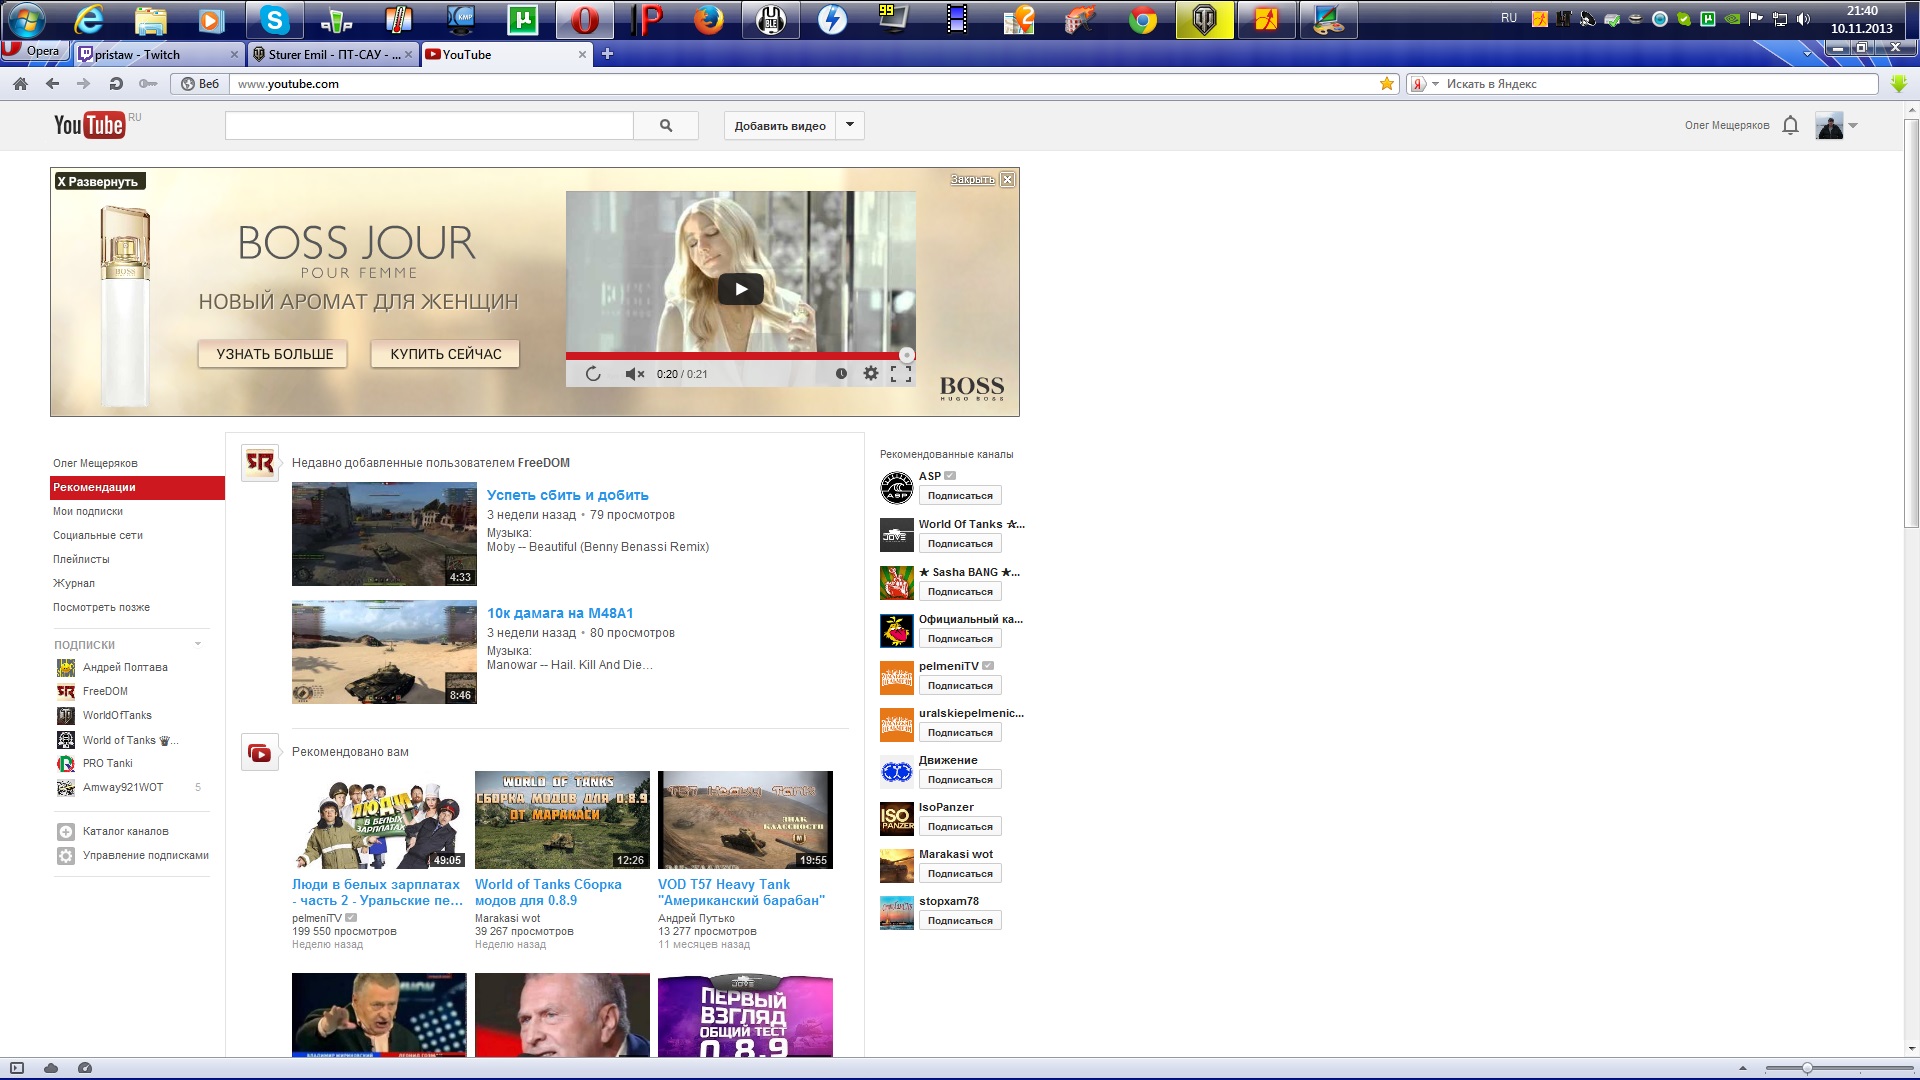This screenshot has height=1080, width=1920.
Task: Open account menu arrow beside avatar
Action: click(1853, 126)
